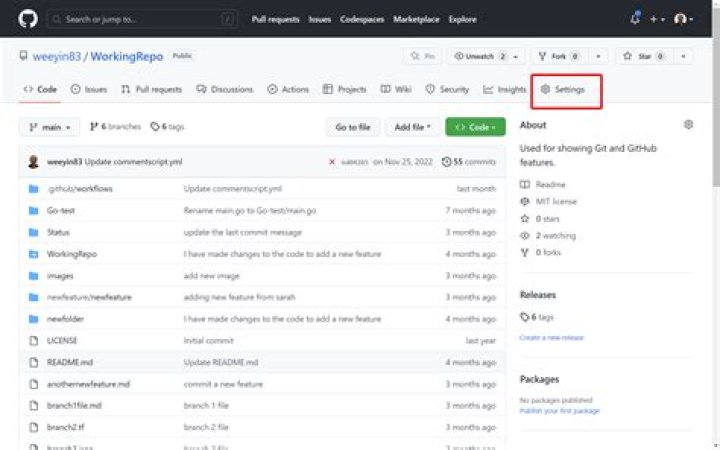Open the .github/workflows folder

80,189
